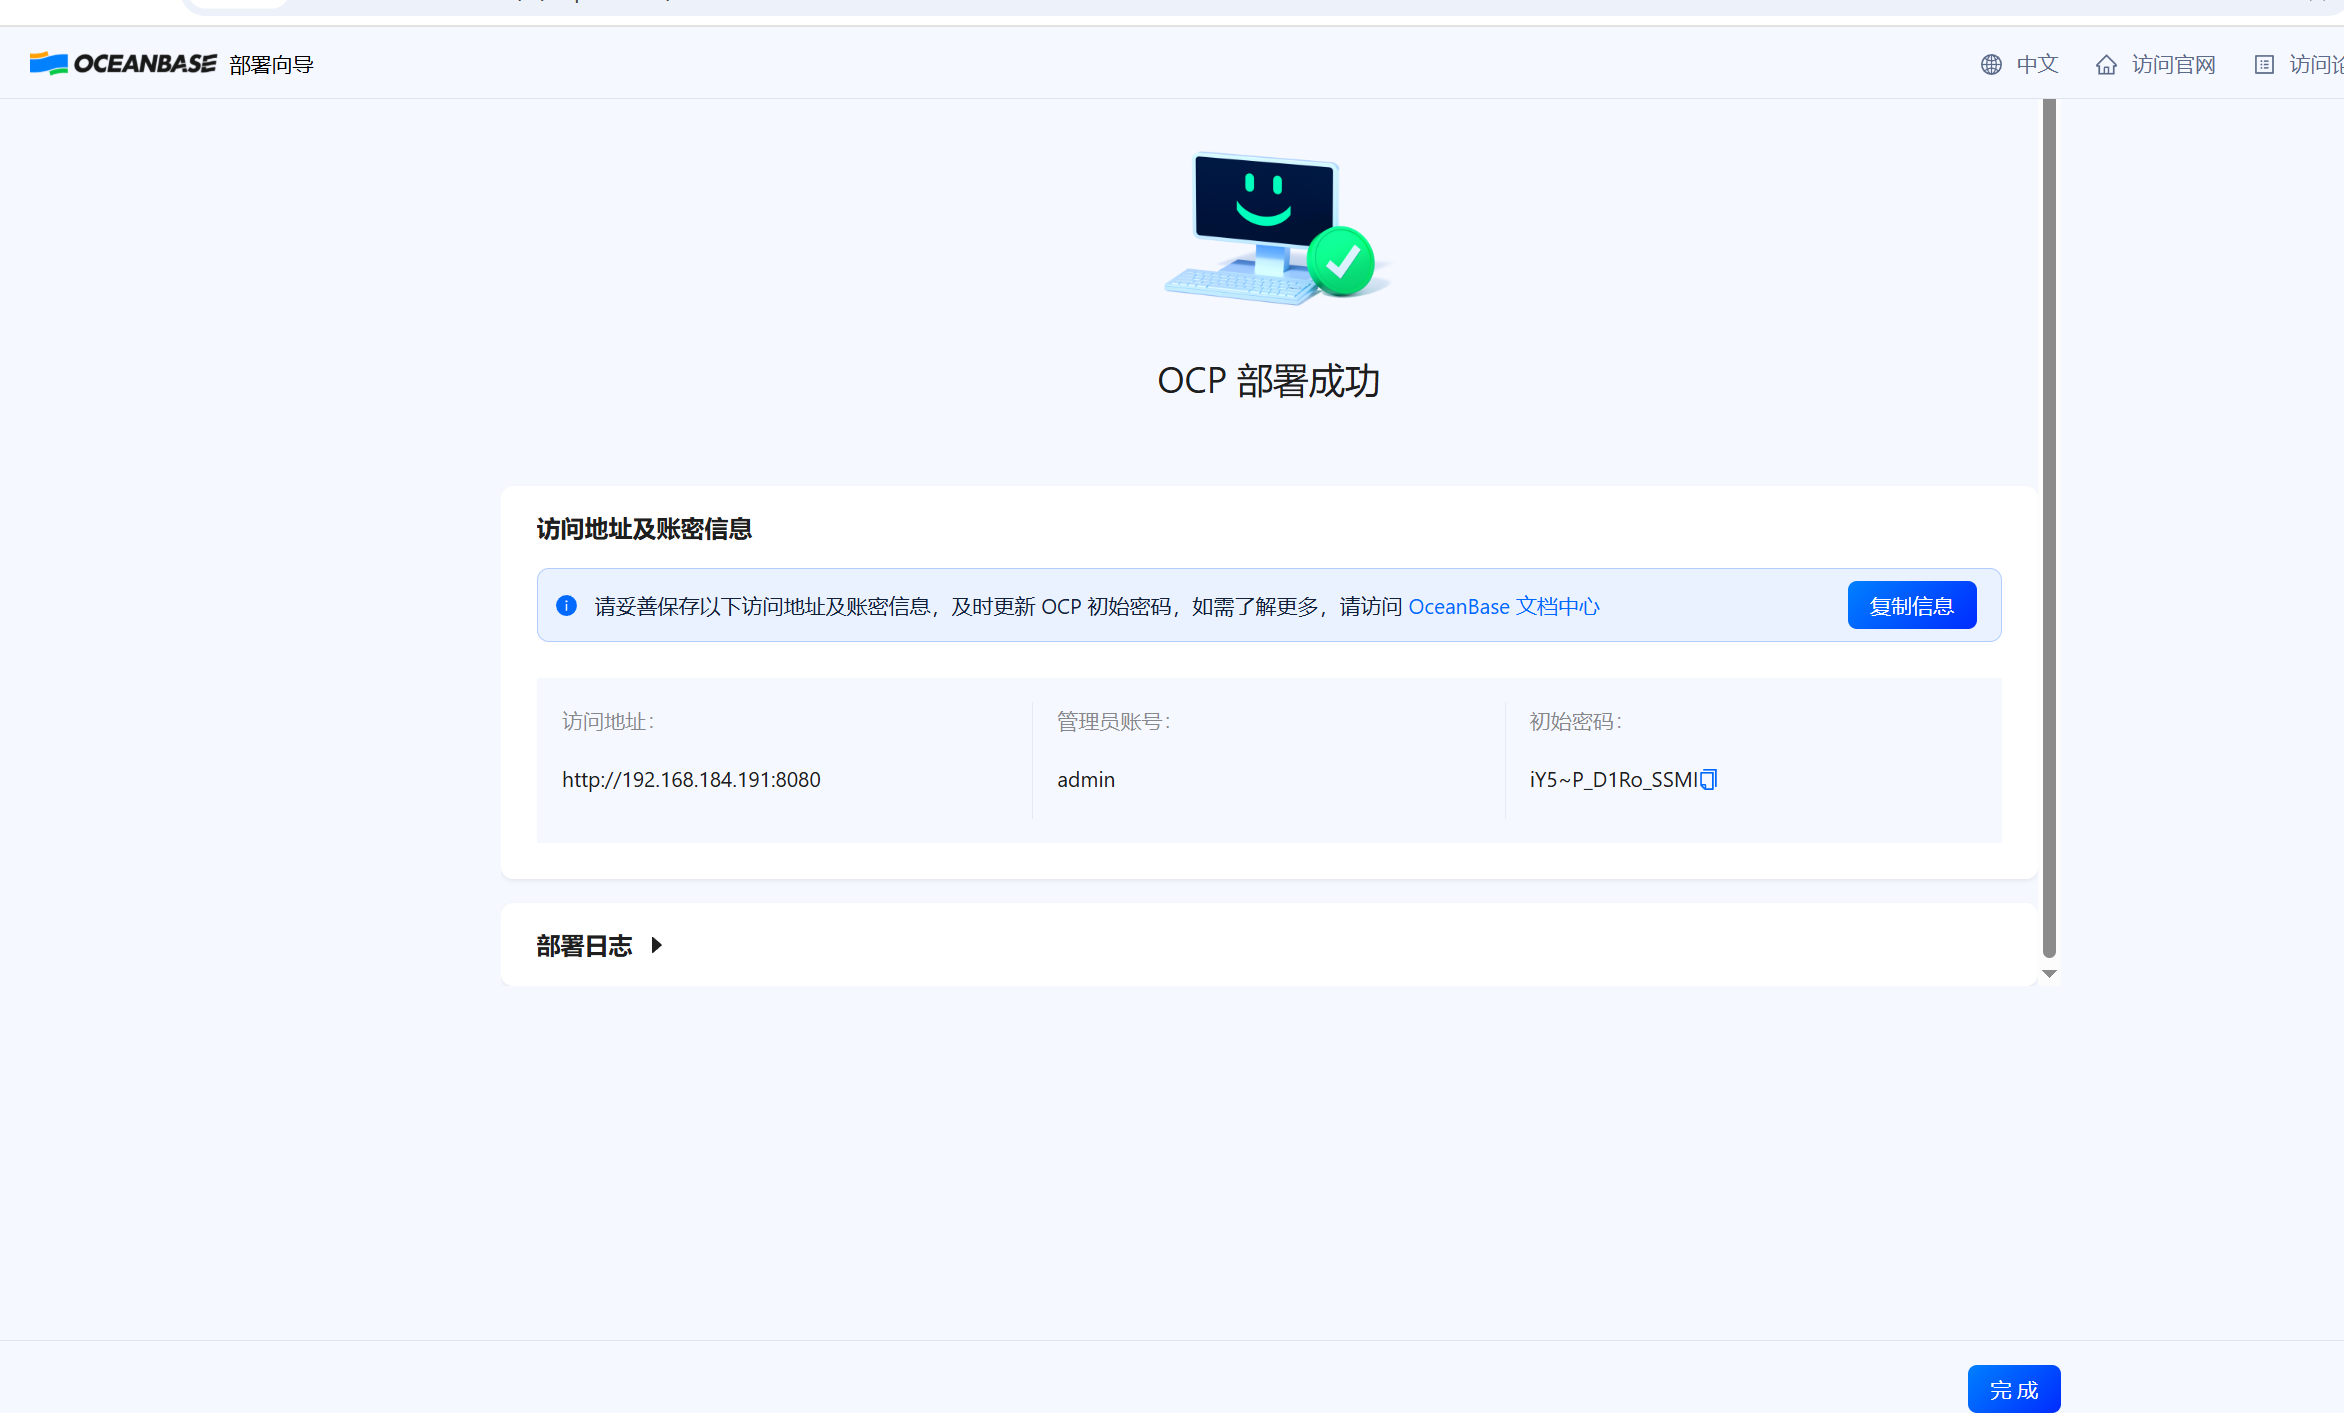Click the globe icon next to 中文
The width and height of the screenshot is (2344, 1413).
click(1991, 64)
